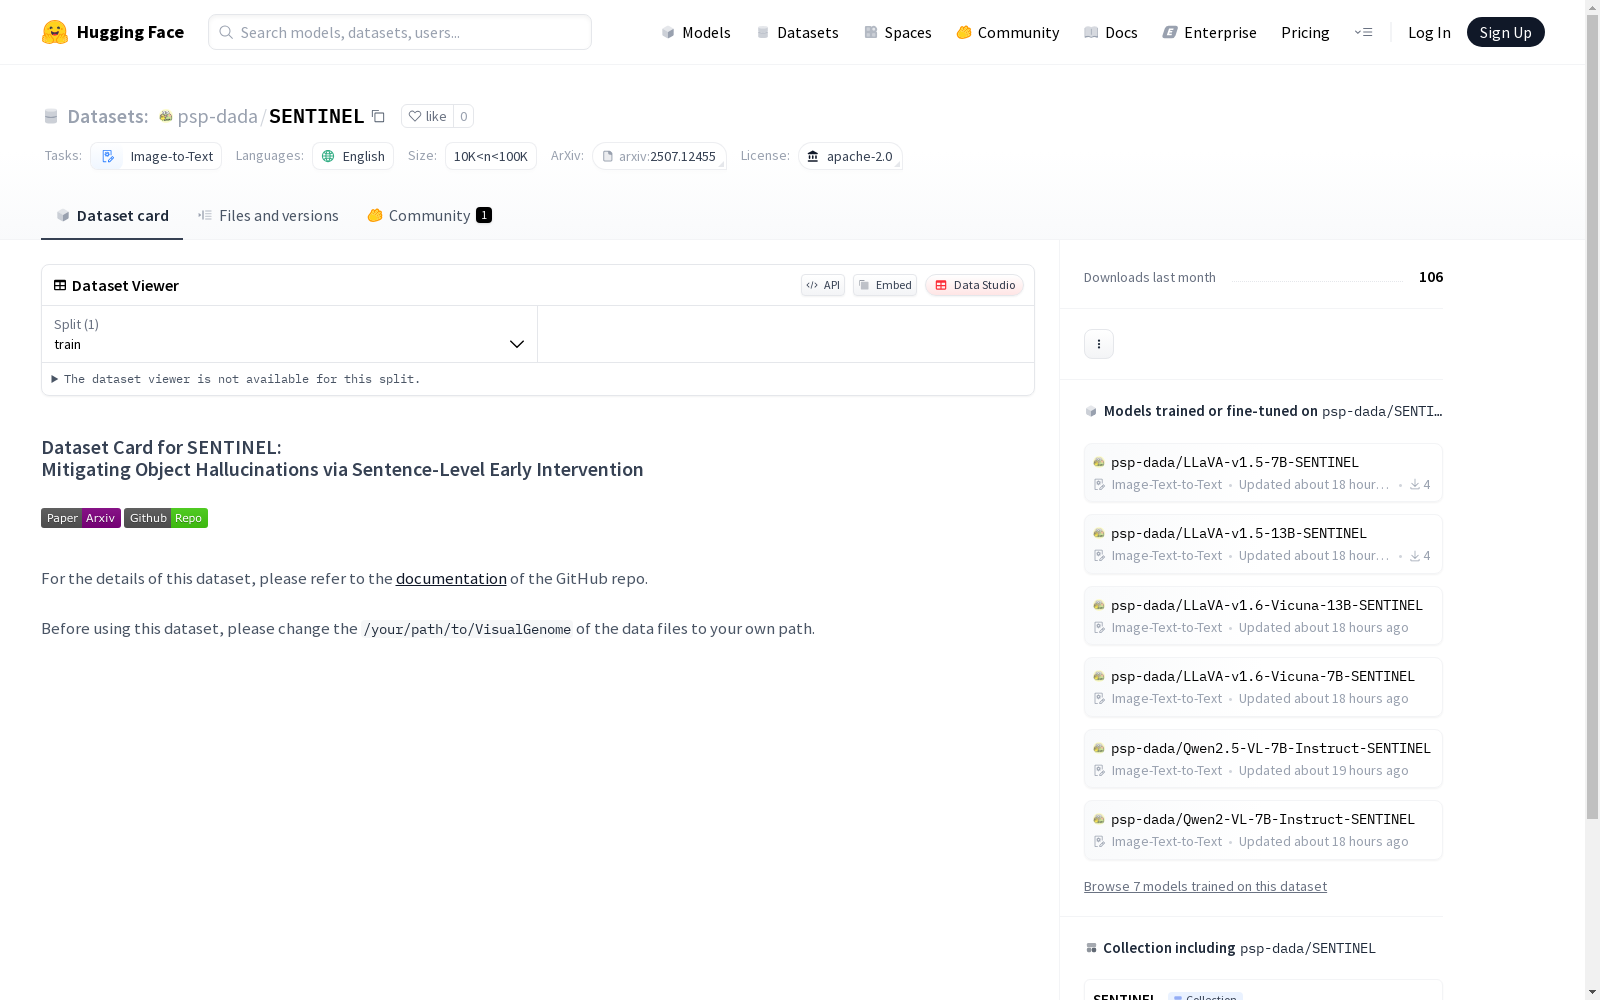Click the API button in Dataset Viewer
The width and height of the screenshot is (1600, 1000).
pos(823,285)
